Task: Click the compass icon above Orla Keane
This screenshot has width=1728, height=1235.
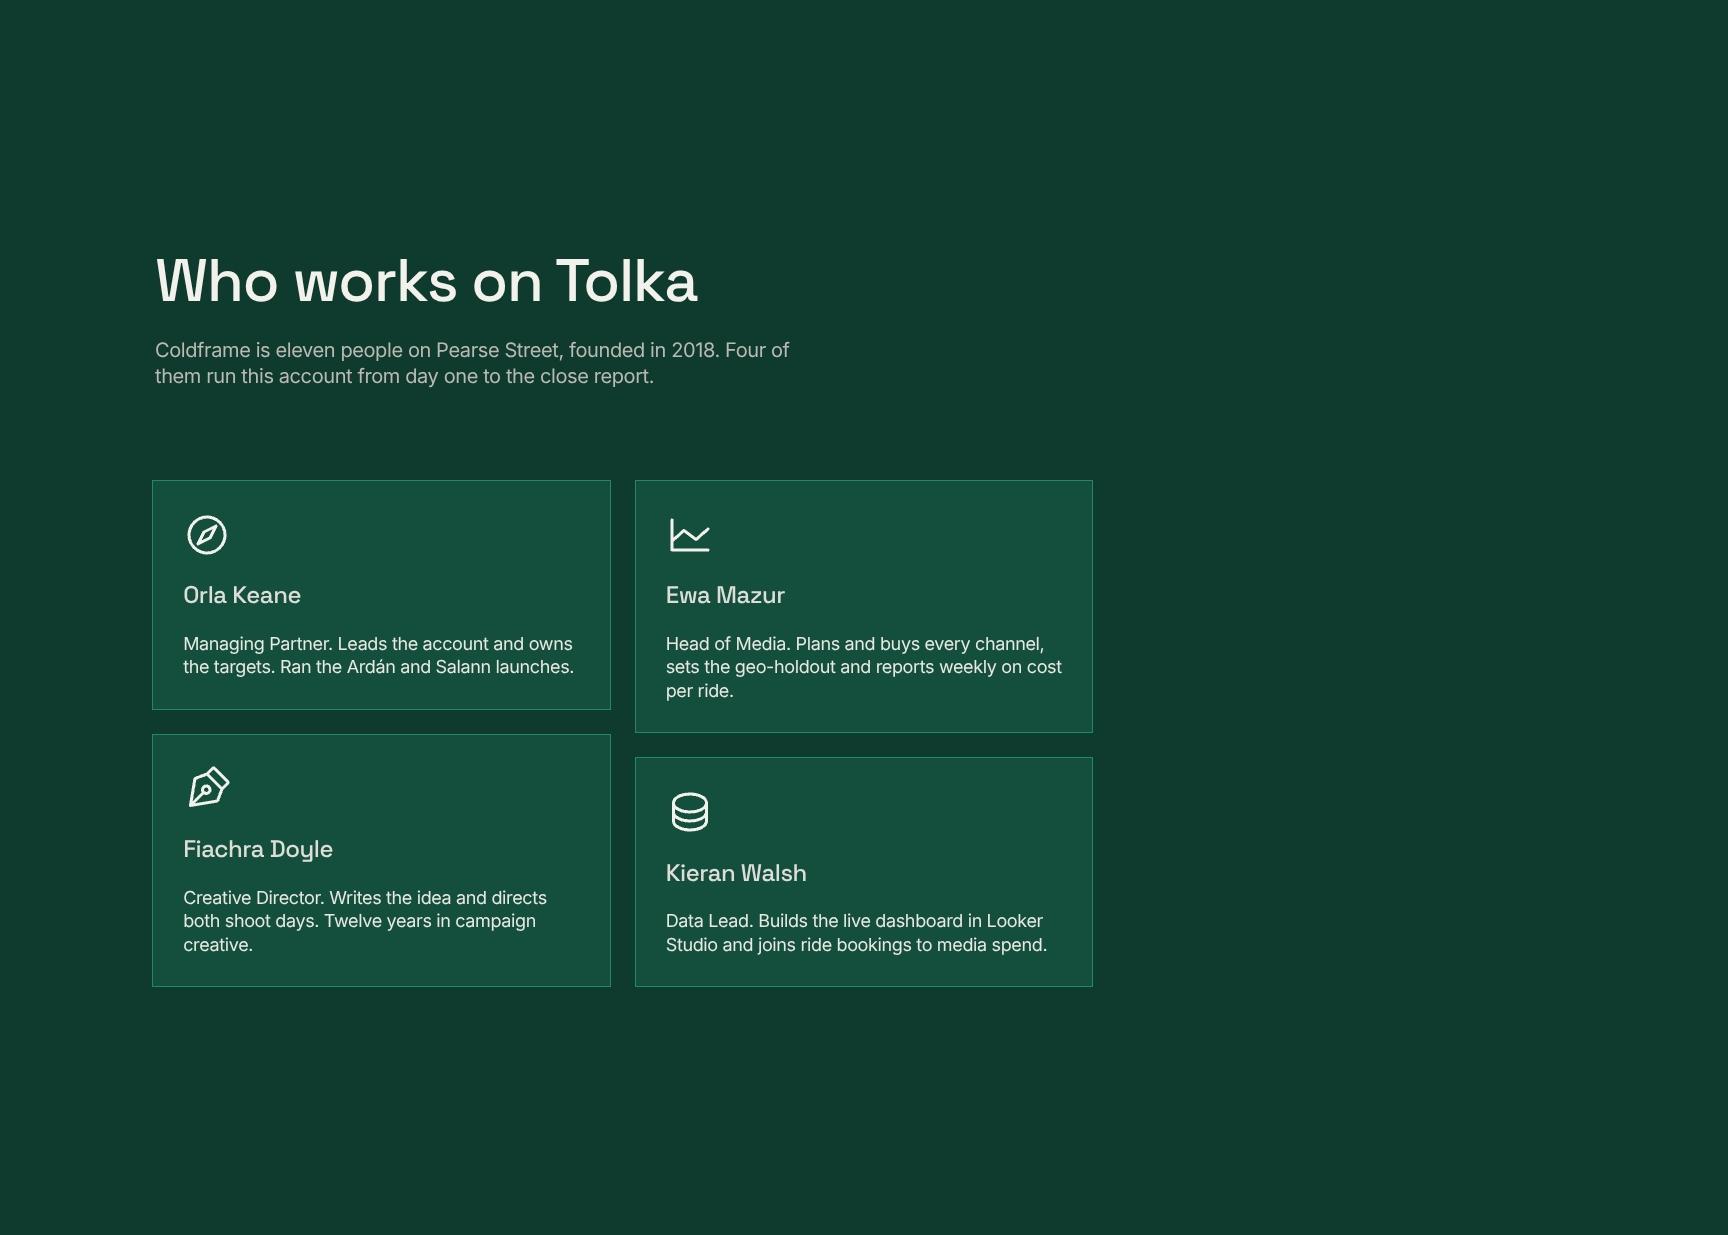Action: click(207, 535)
